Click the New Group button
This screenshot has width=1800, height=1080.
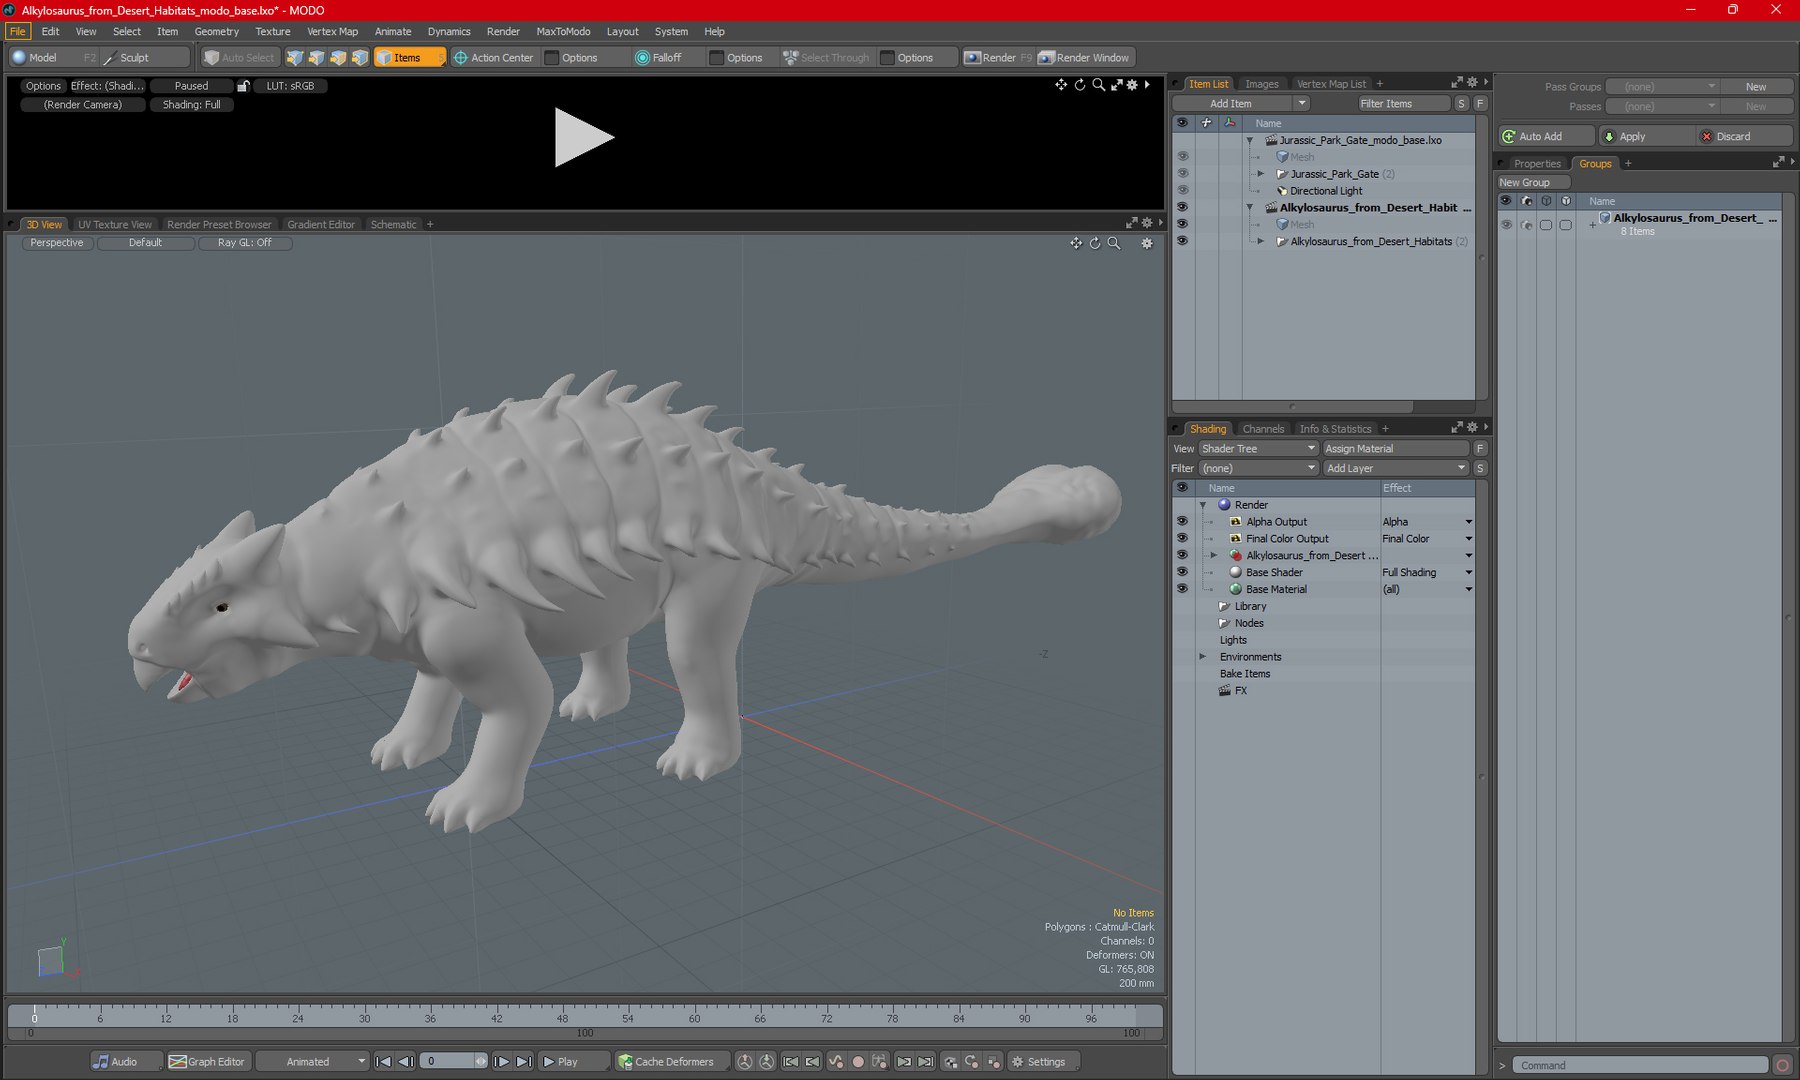(1534, 183)
